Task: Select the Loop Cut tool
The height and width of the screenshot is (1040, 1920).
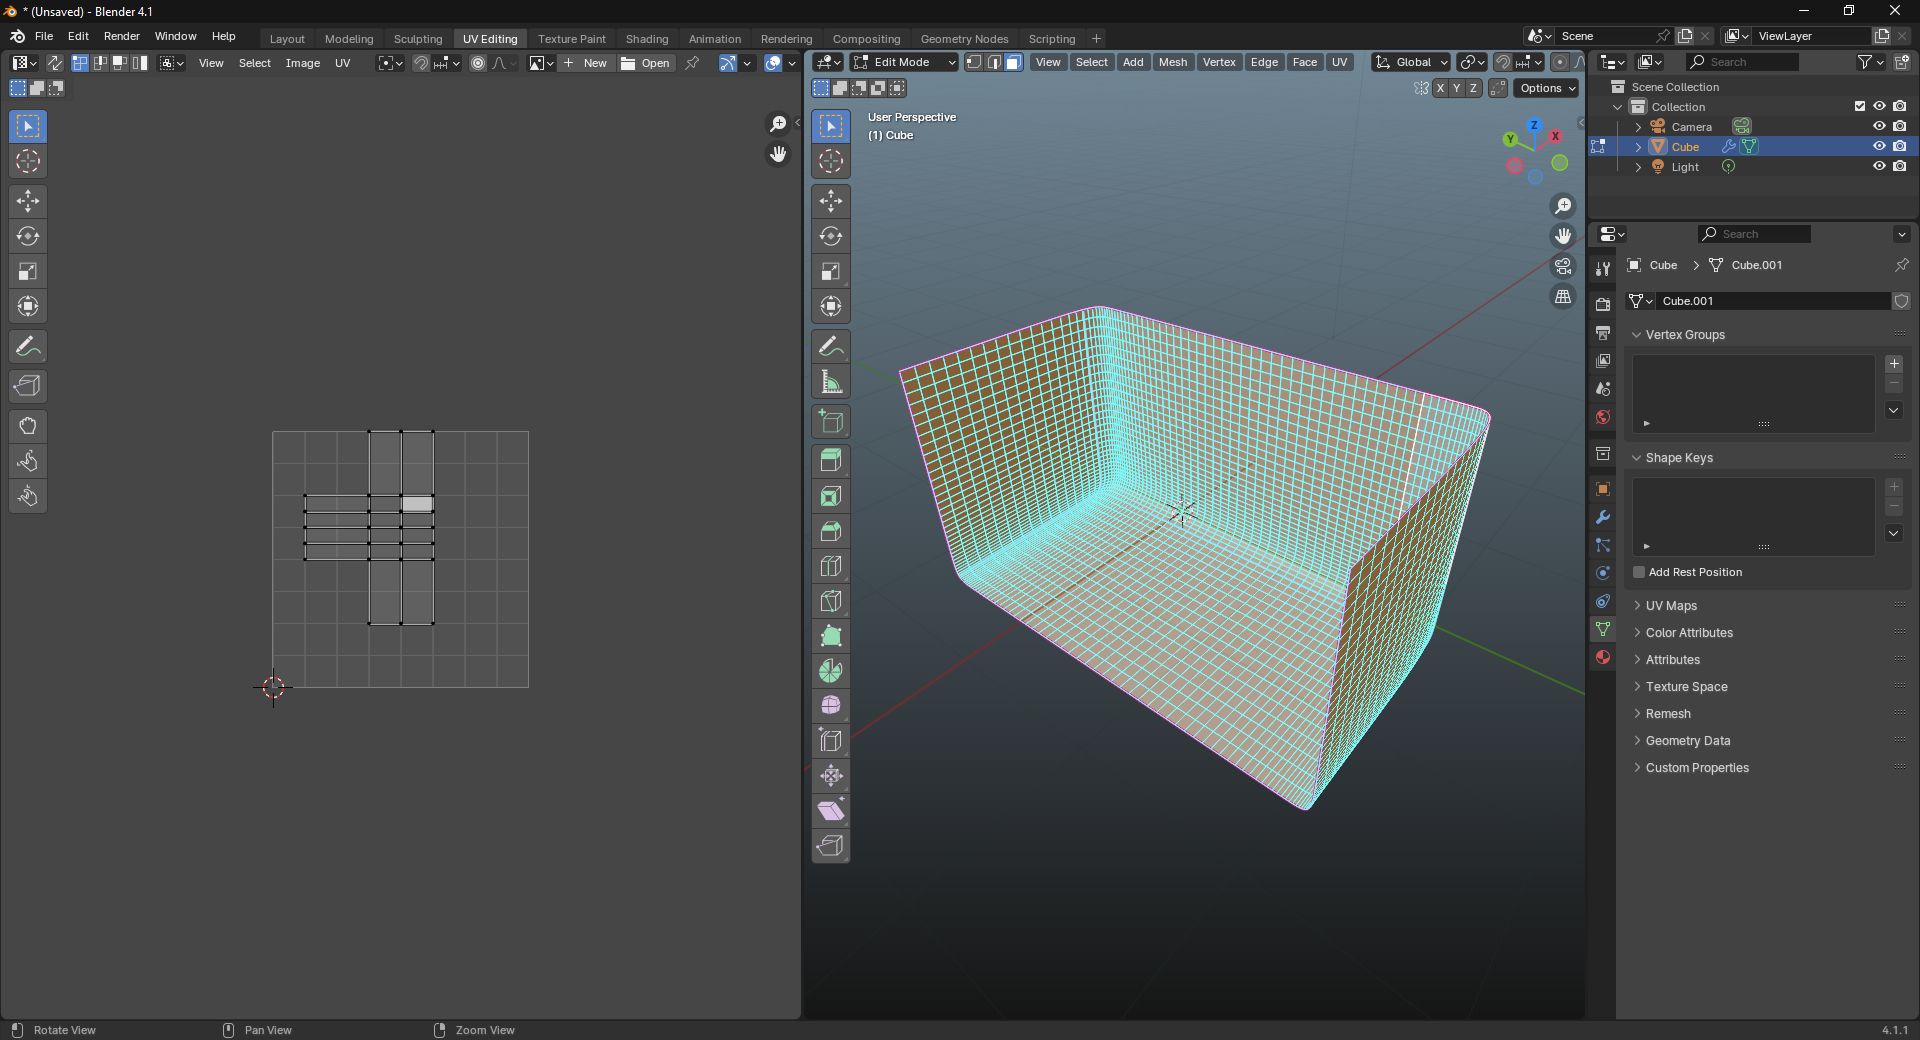Action: pos(831,566)
